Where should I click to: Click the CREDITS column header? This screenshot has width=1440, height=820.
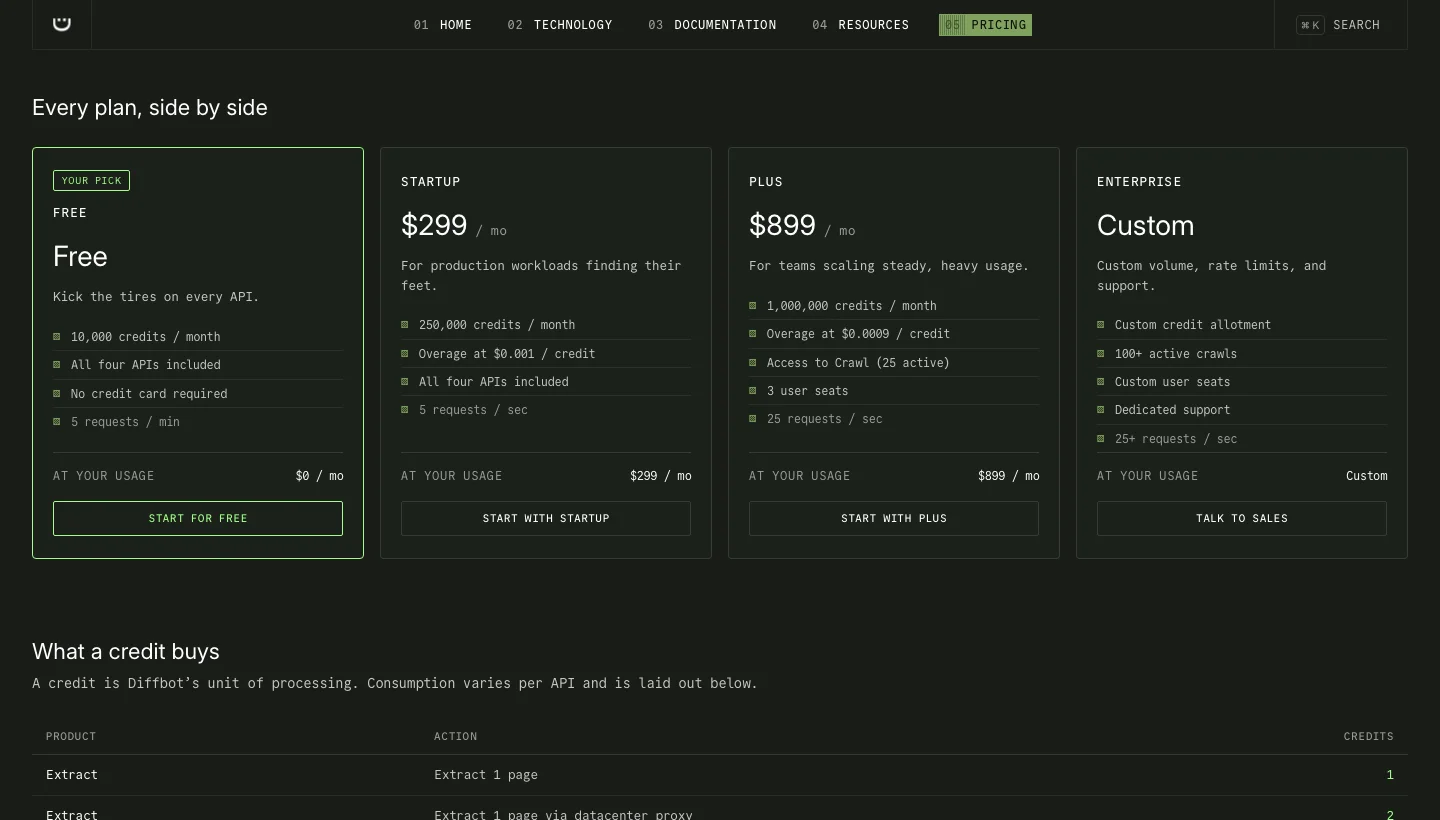point(1368,736)
